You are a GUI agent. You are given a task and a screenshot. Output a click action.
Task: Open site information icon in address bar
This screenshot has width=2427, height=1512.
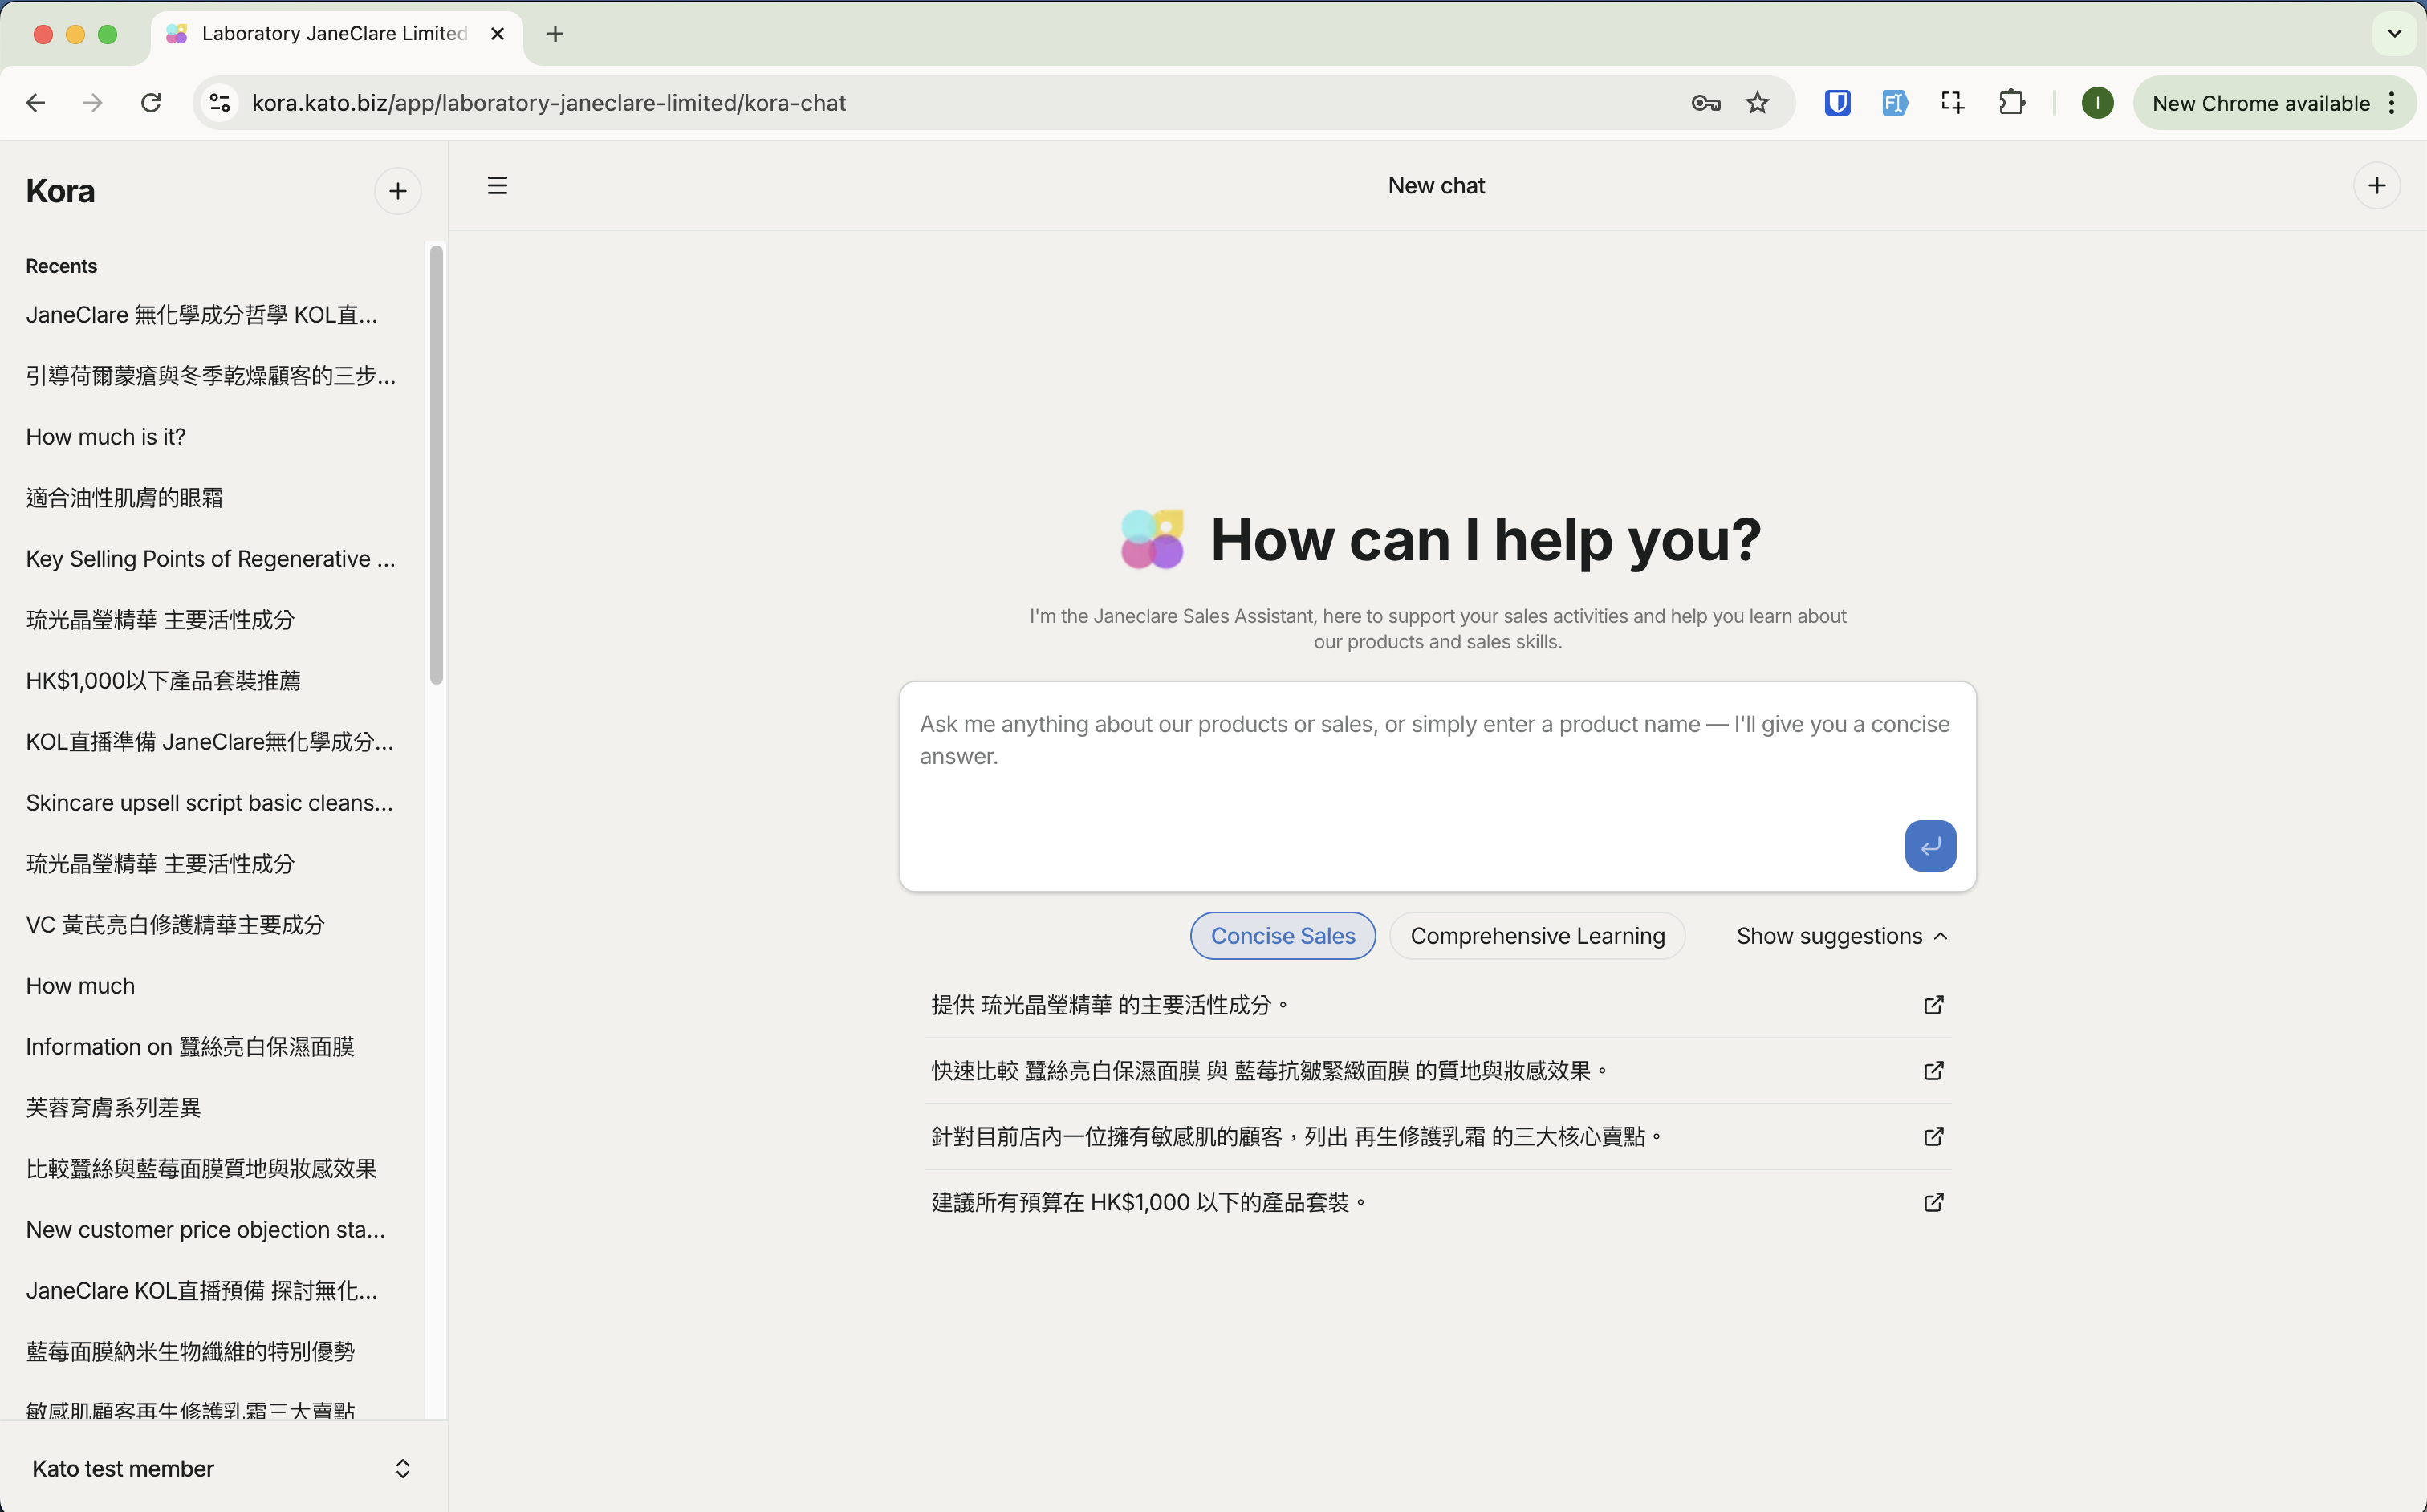pyautogui.click(x=220, y=103)
